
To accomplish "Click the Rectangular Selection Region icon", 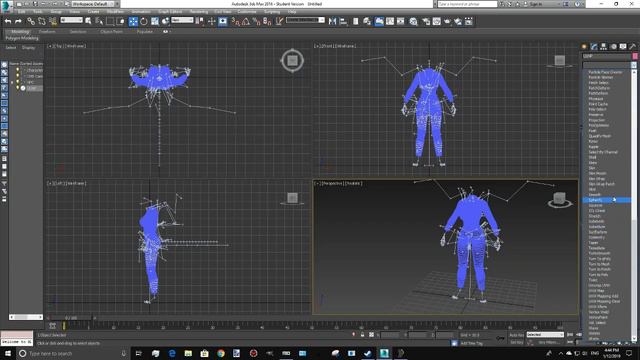I will [110, 21].
